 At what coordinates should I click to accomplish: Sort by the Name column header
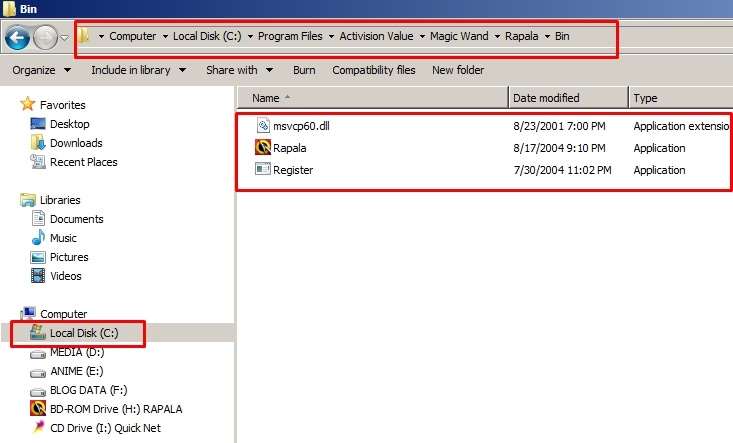pyautogui.click(x=373, y=98)
